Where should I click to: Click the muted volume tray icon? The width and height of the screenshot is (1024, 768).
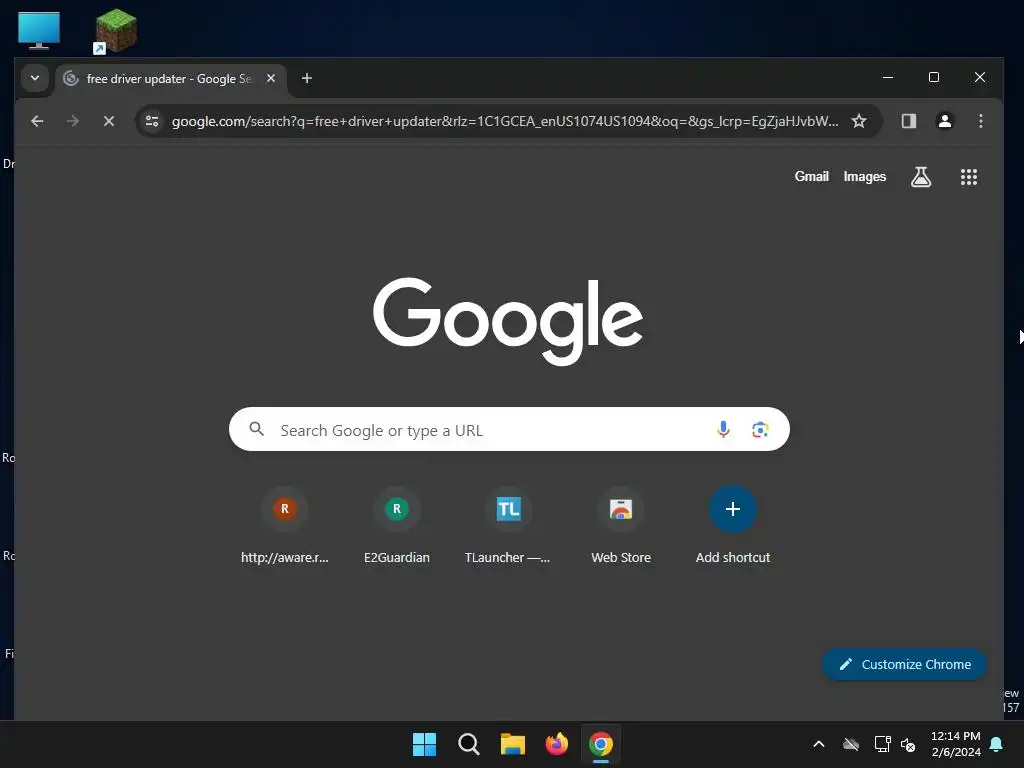(908, 744)
